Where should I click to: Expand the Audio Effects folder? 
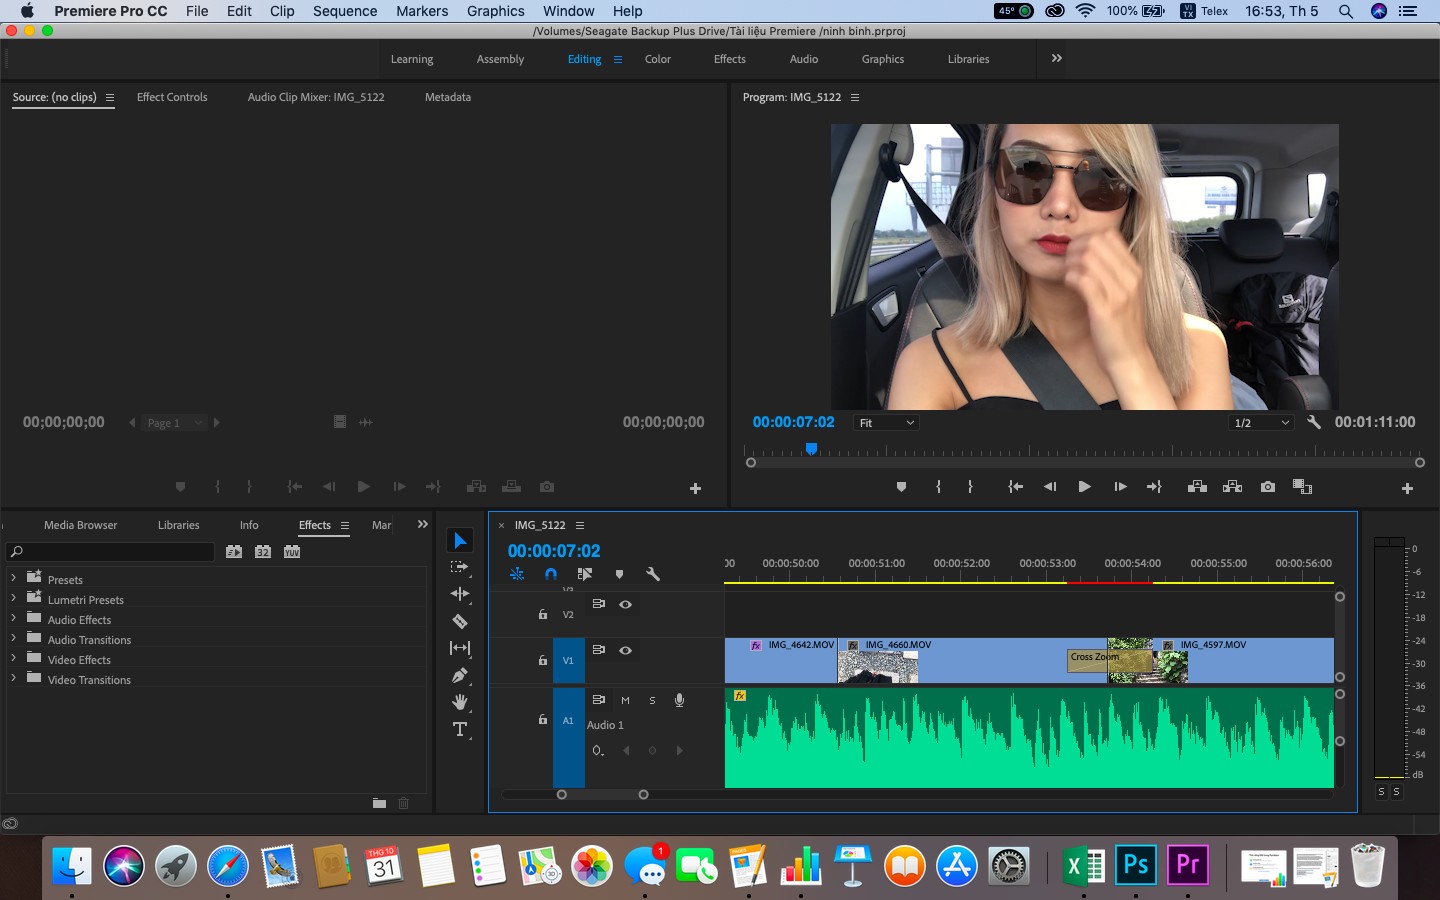click(13, 618)
